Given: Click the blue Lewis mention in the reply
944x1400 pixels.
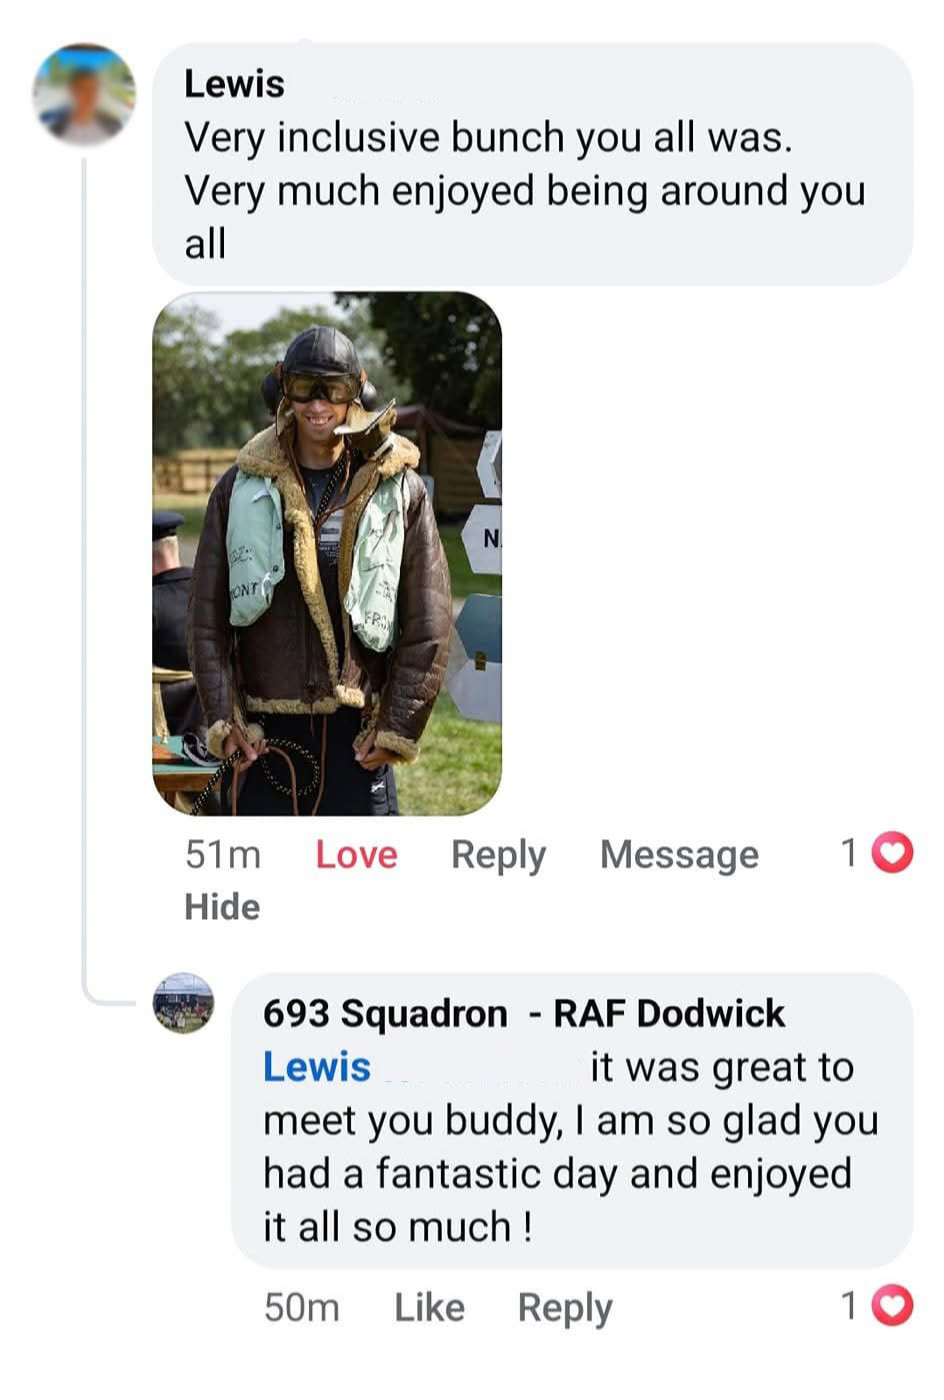Looking at the screenshot, I should pyautogui.click(x=317, y=1067).
